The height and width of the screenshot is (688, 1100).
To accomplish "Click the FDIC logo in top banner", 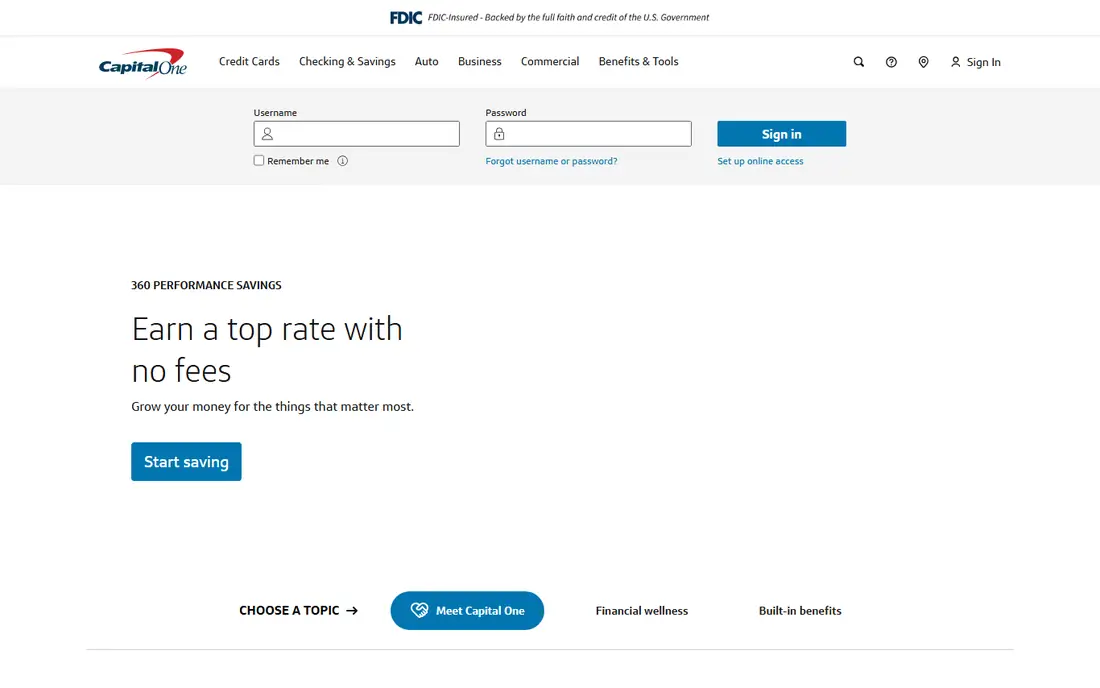I will [x=406, y=18].
